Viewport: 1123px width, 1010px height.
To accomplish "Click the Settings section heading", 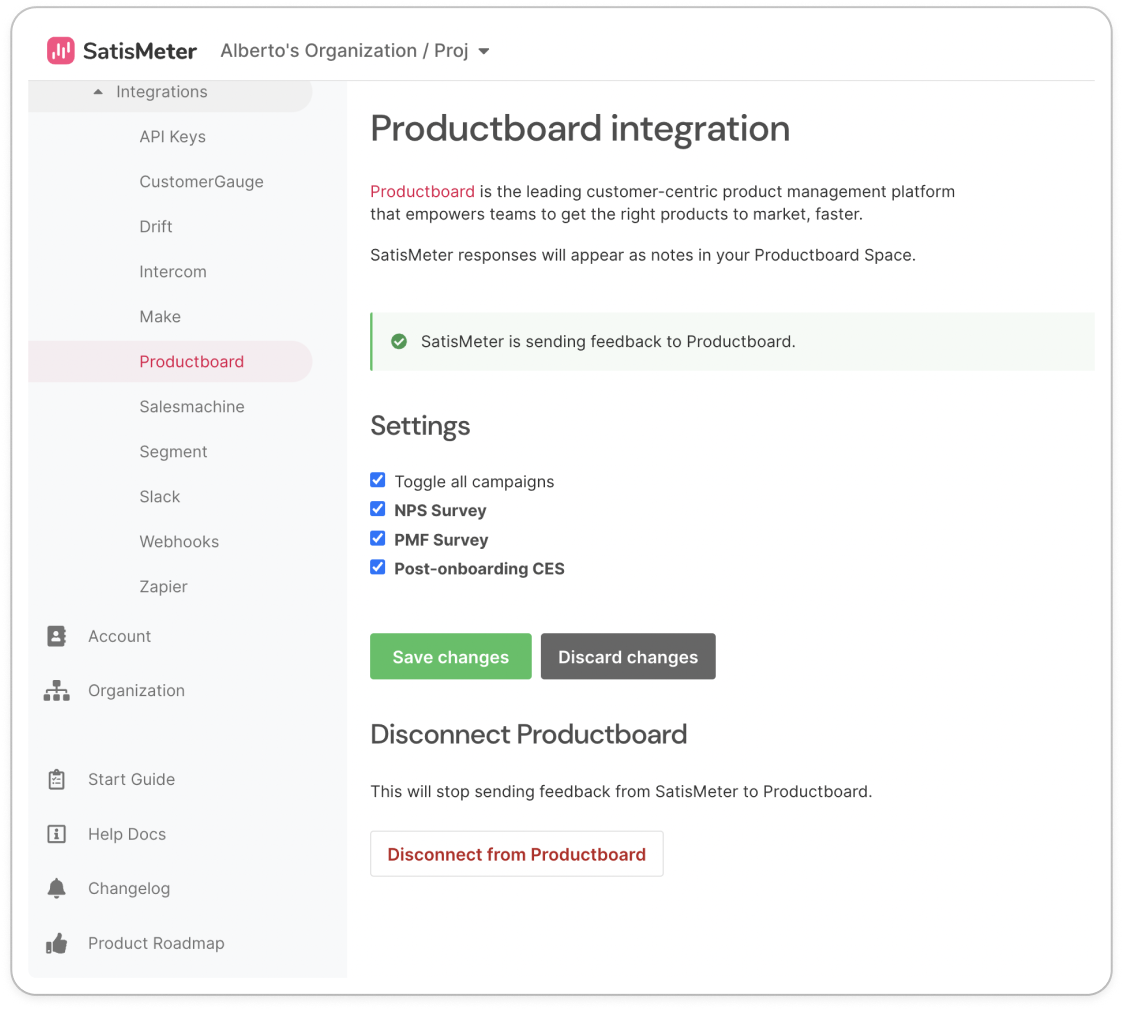I will (420, 426).
